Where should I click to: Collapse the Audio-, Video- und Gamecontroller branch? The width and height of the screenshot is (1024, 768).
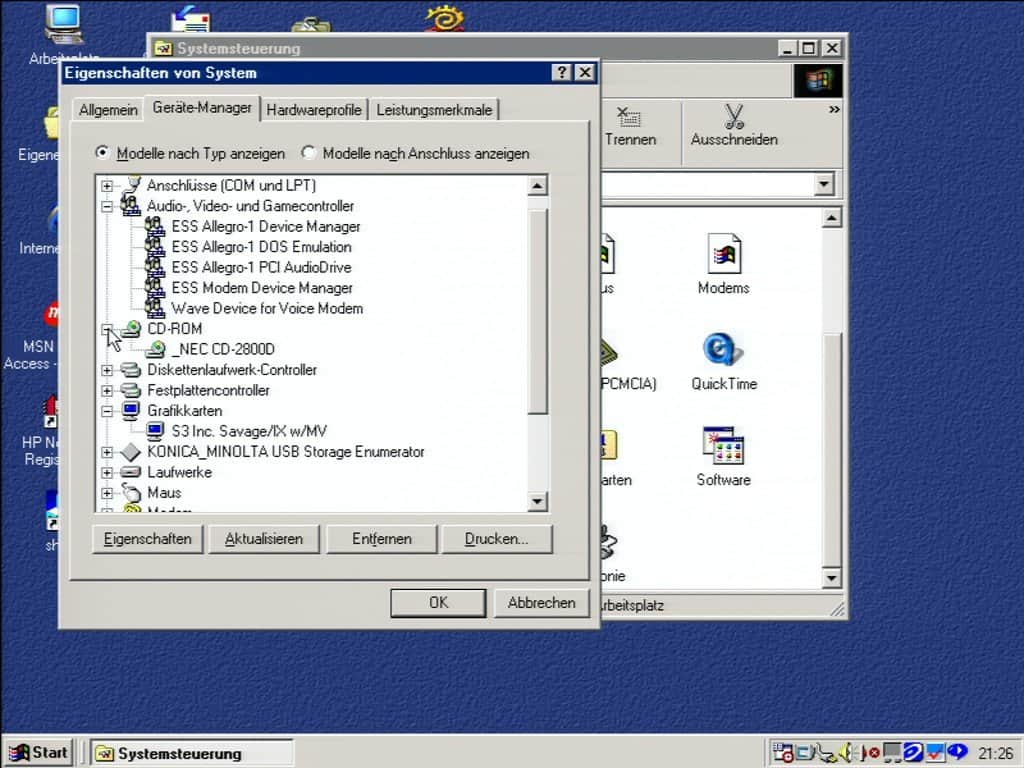pyautogui.click(x=107, y=206)
